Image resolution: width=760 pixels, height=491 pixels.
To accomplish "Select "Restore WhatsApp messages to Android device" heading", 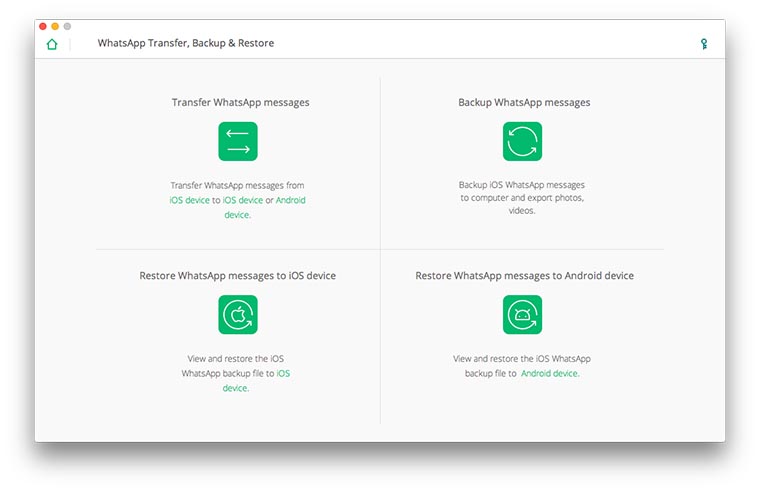I will pyautogui.click(x=524, y=276).
